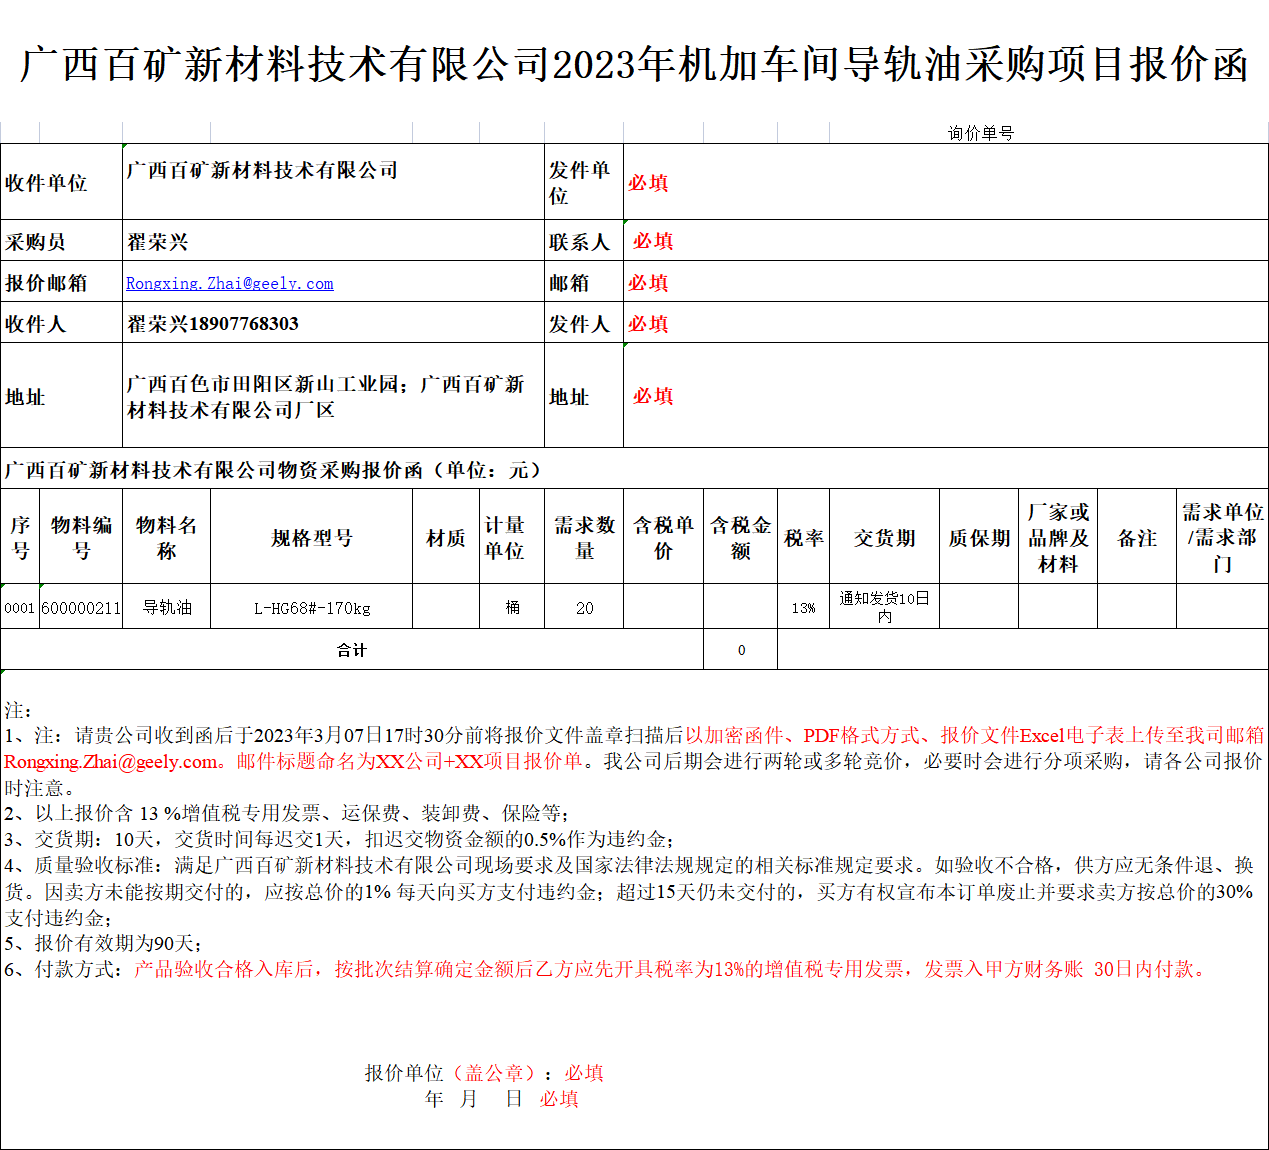This screenshot has width=1269, height=1150.
Task: Click the 含税单价 column header
Action: click(x=664, y=537)
